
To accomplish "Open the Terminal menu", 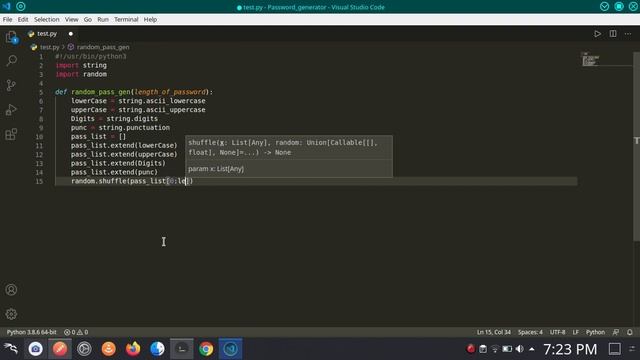I will [x=126, y=19].
